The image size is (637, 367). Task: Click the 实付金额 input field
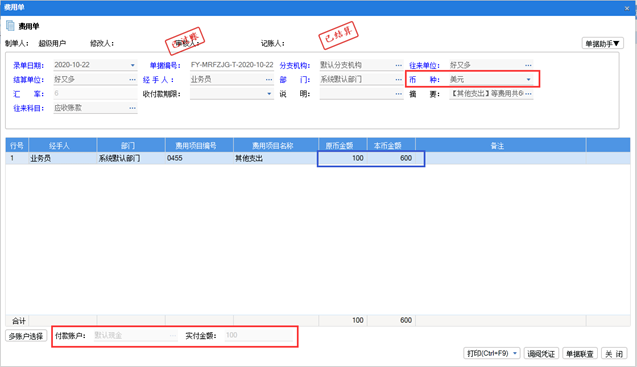259,335
